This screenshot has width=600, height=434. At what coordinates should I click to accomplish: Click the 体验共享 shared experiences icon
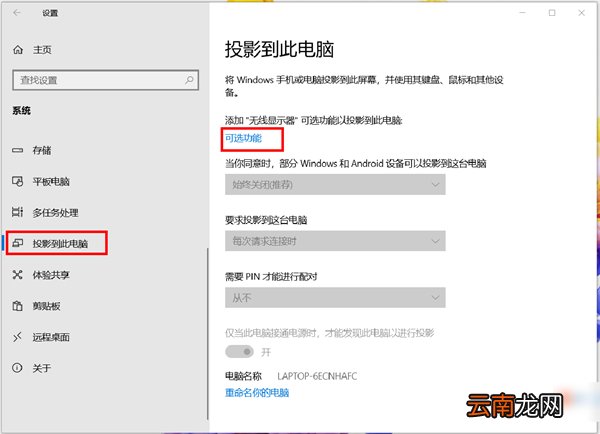(x=18, y=275)
